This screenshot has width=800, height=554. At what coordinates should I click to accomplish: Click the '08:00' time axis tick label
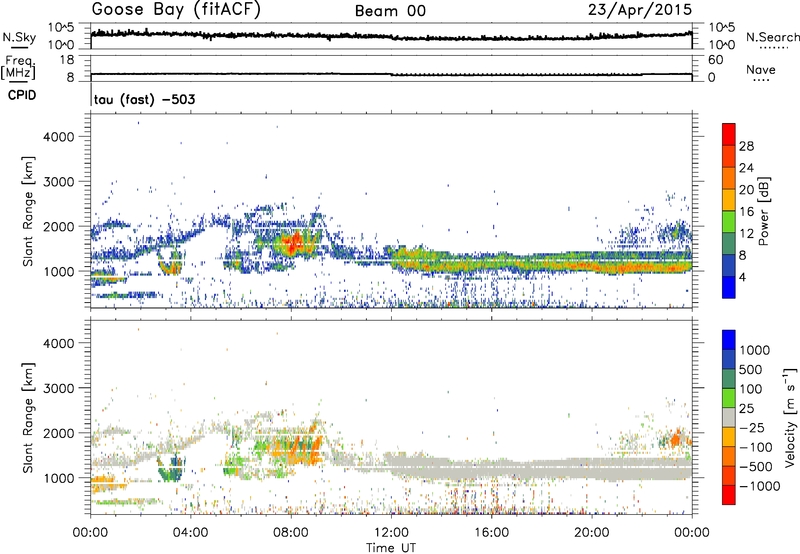click(x=291, y=533)
